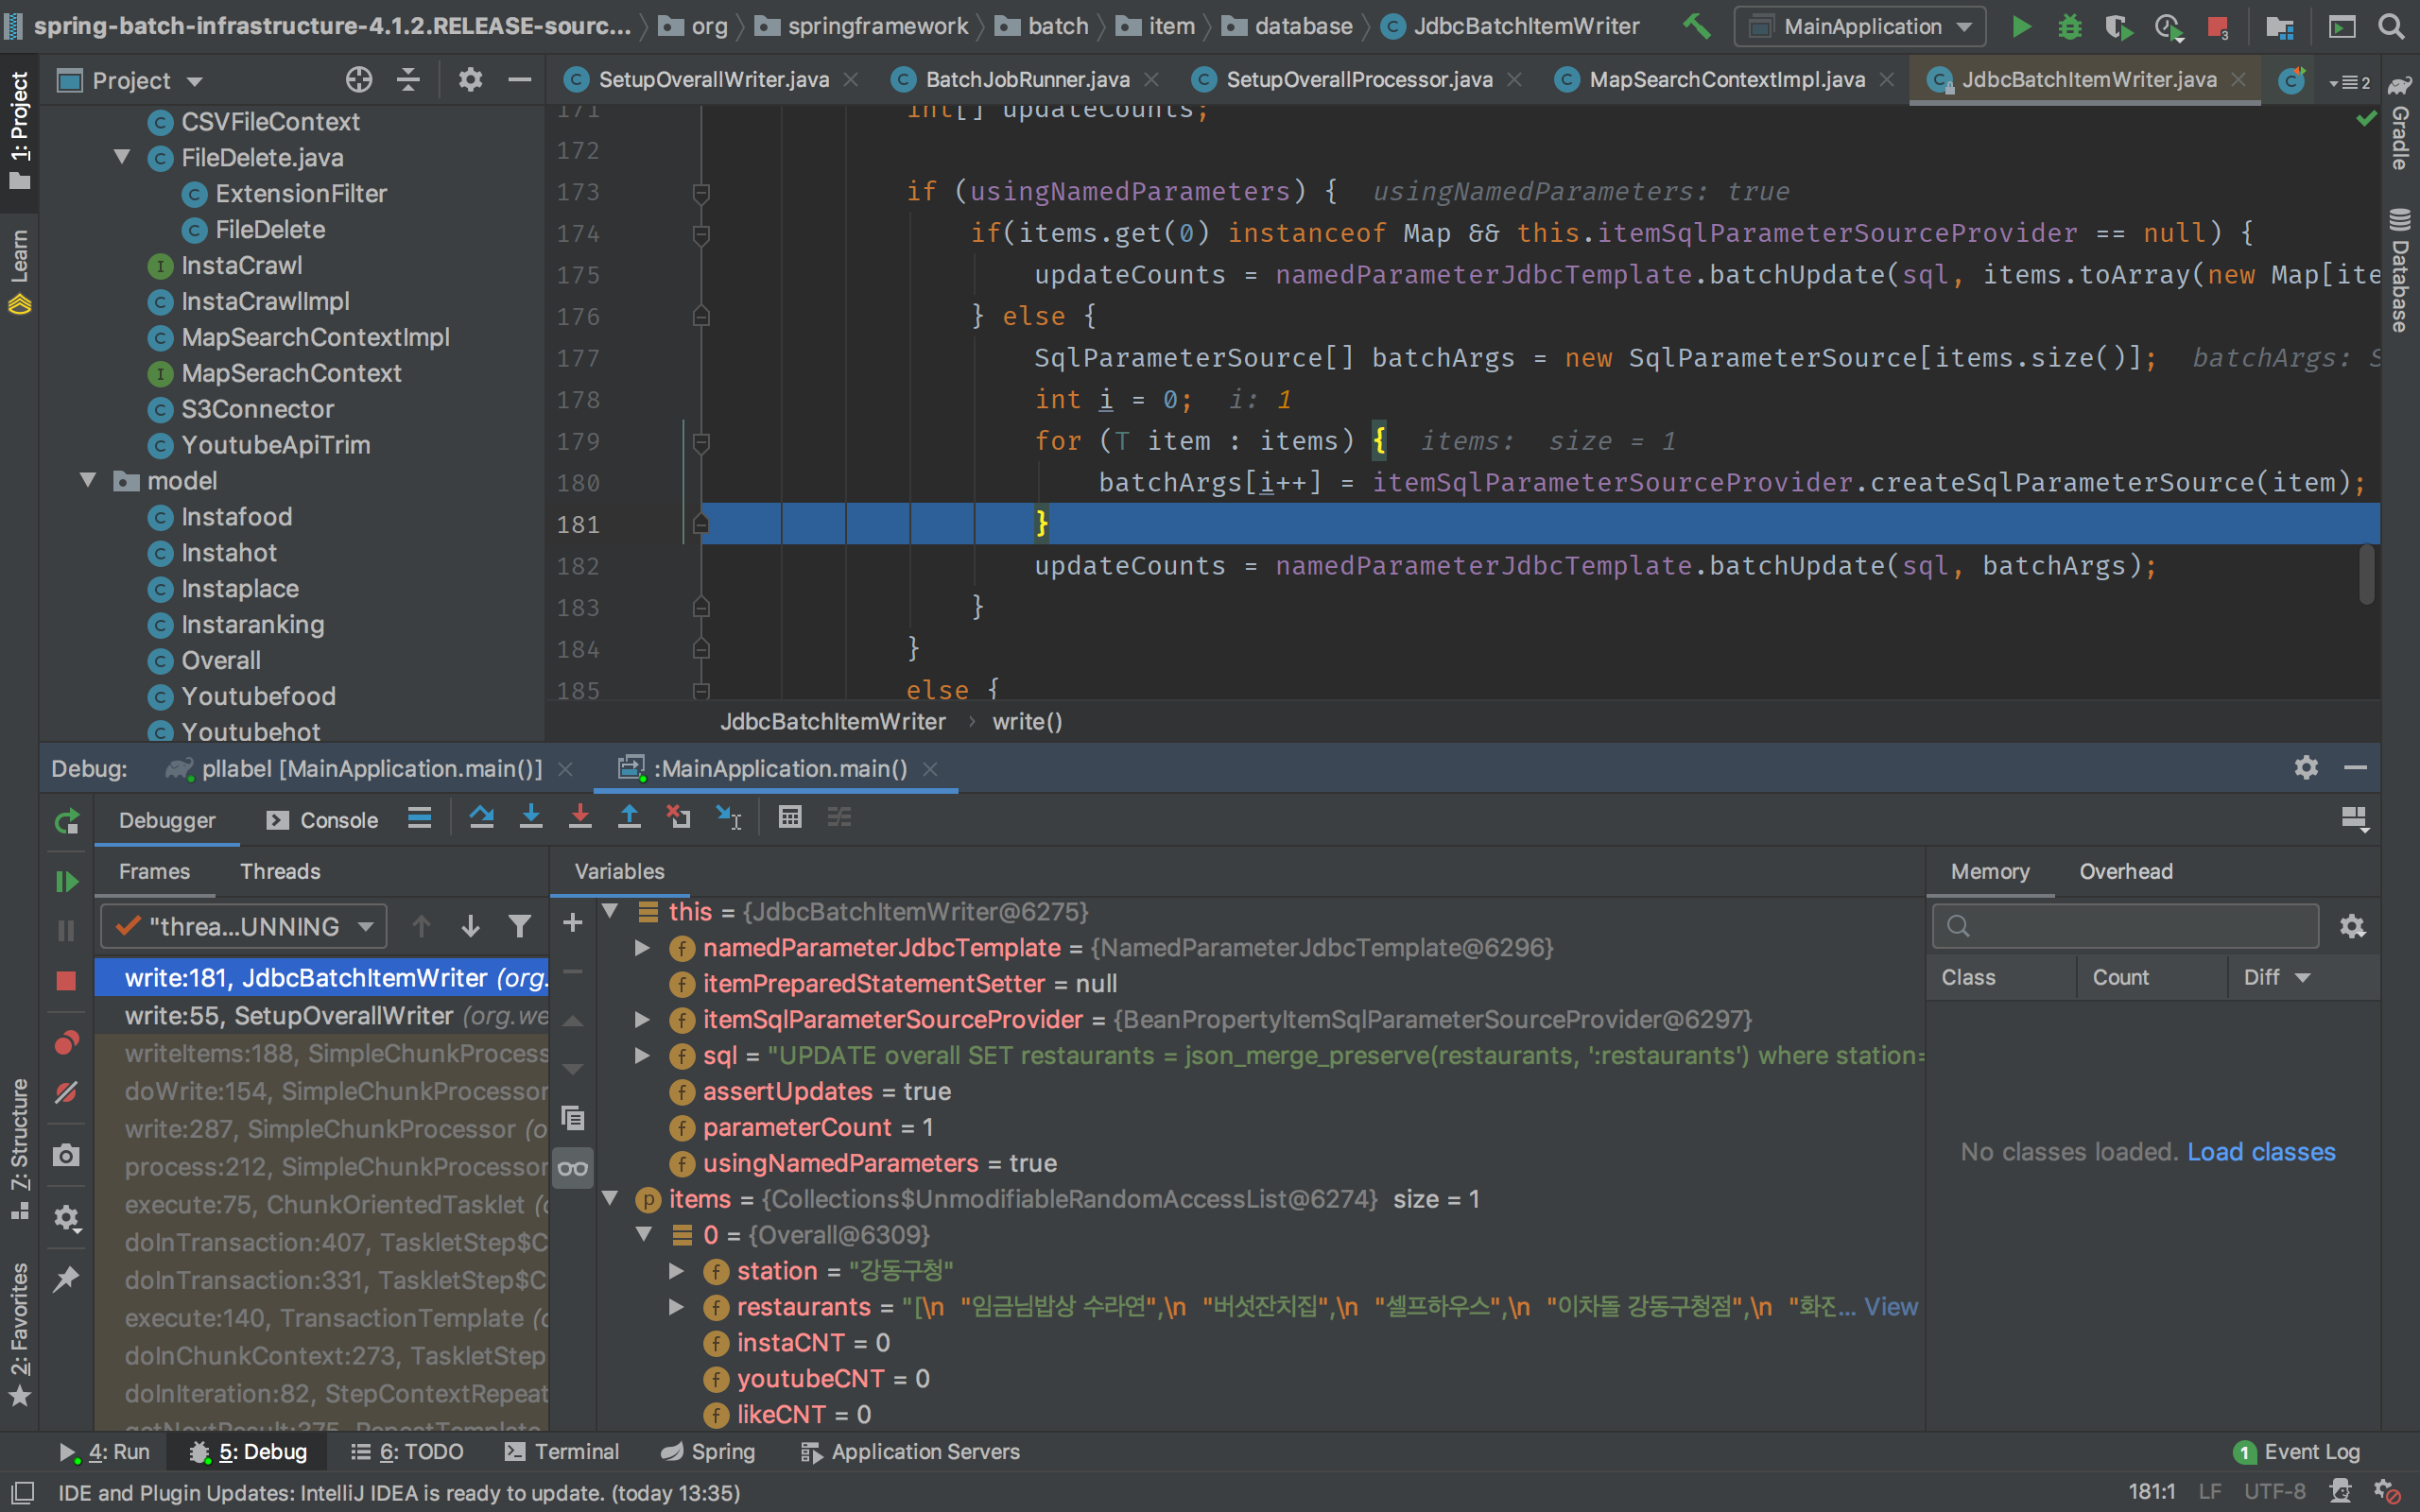Image resolution: width=2420 pixels, height=1512 pixels.
Task: Click the Load classes link
Action: [x=2260, y=1152]
